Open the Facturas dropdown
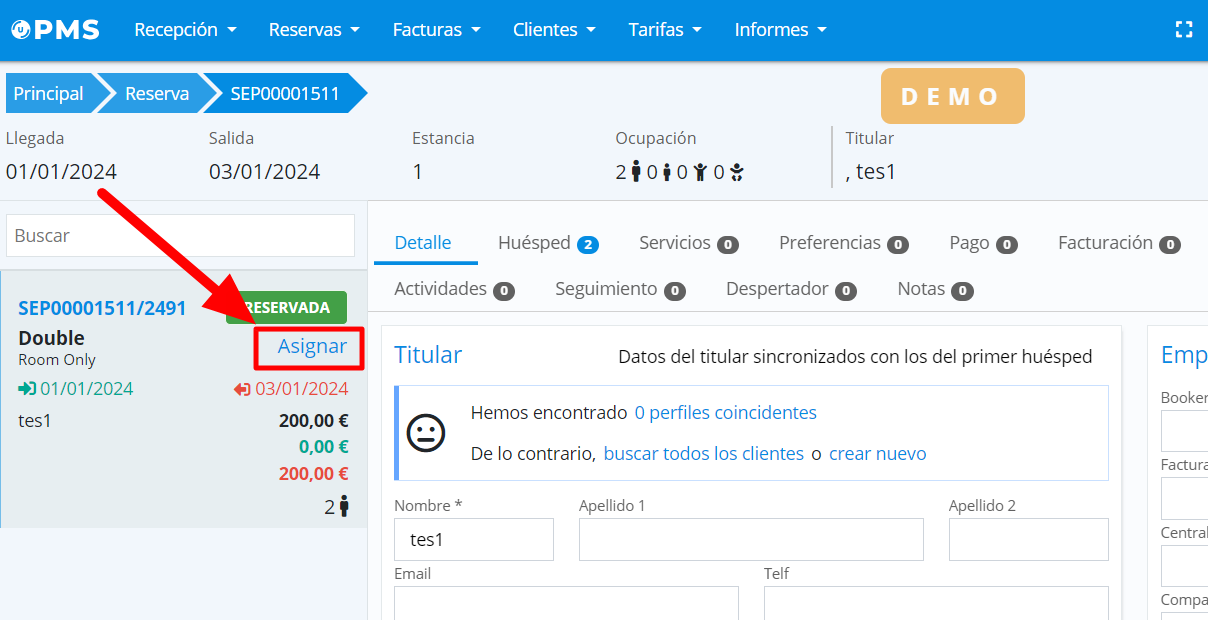Viewport: 1208px width, 620px height. [x=436, y=30]
